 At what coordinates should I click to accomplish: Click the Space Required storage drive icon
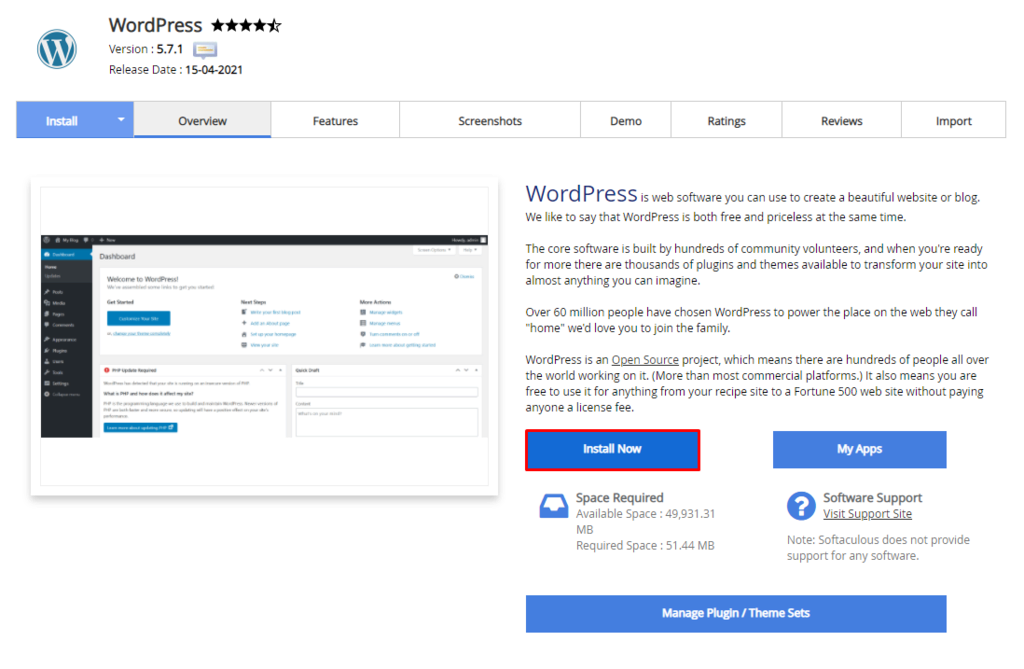tap(553, 505)
